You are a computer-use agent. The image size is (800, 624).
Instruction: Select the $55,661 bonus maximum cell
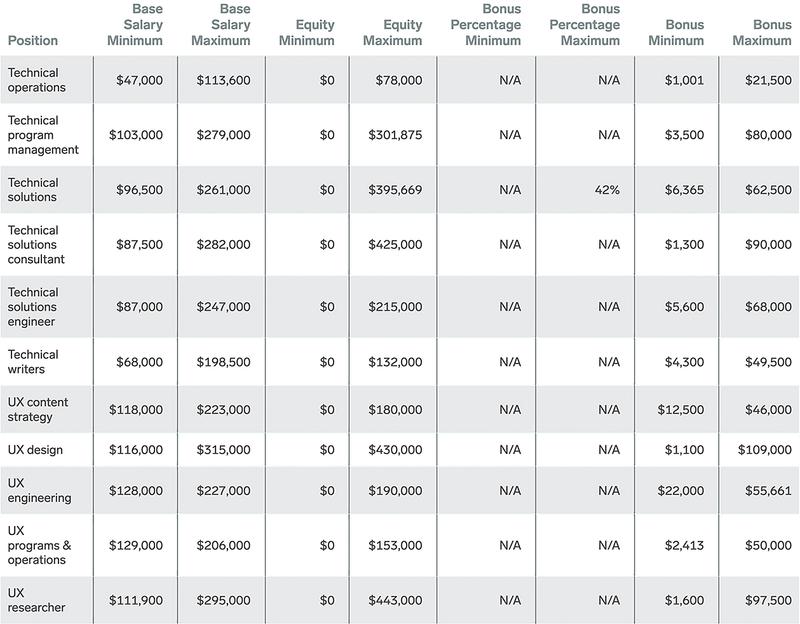pyautogui.click(x=768, y=490)
